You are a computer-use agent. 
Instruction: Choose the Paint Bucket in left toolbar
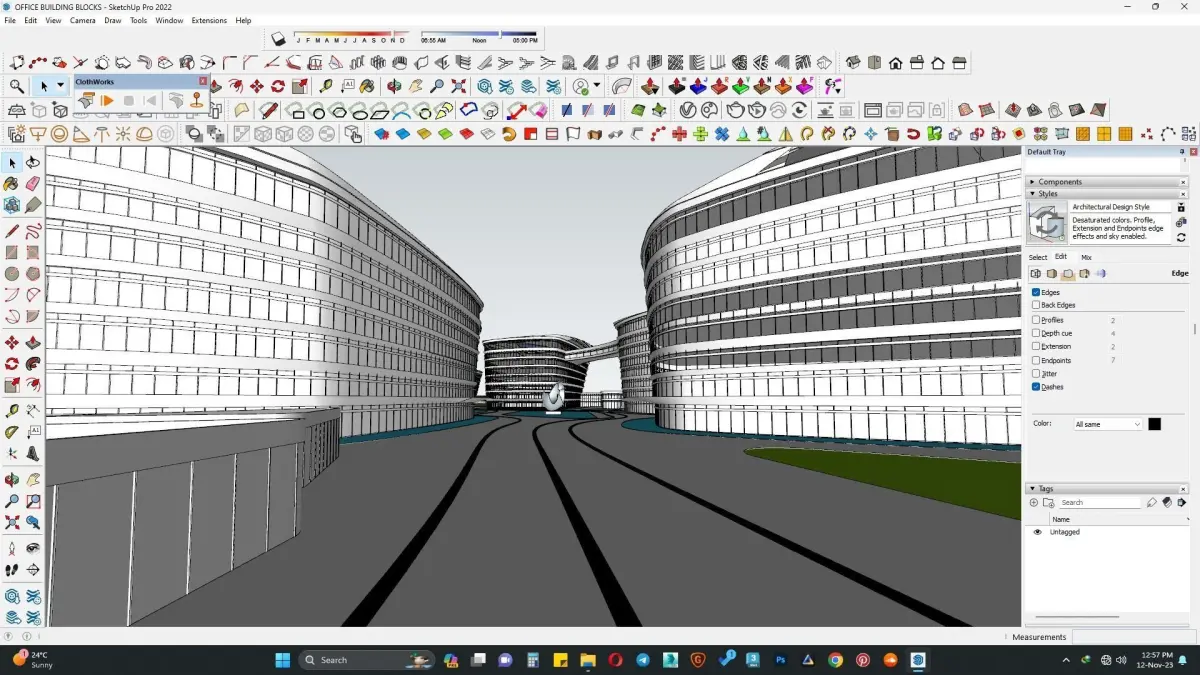click(x=12, y=184)
